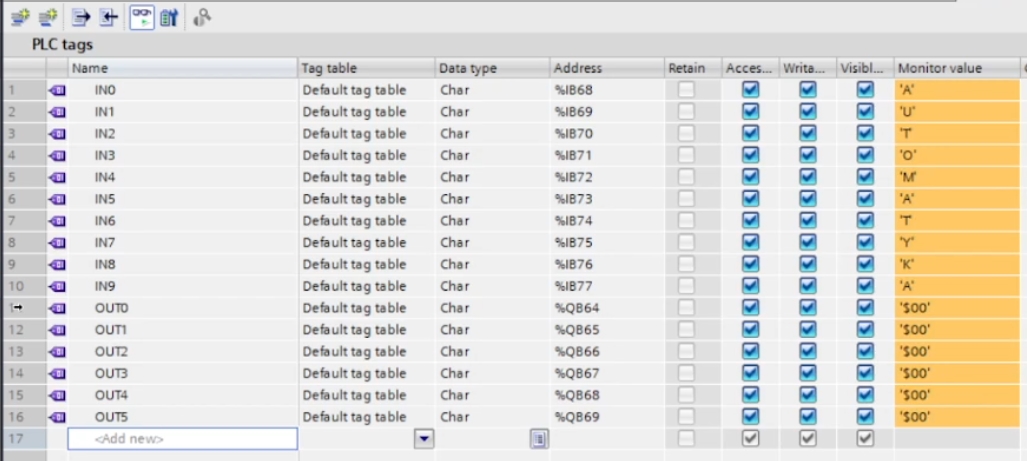This screenshot has width=1027, height=461.
Task: Click the first insert row toolbar icon
Action: 20,16
